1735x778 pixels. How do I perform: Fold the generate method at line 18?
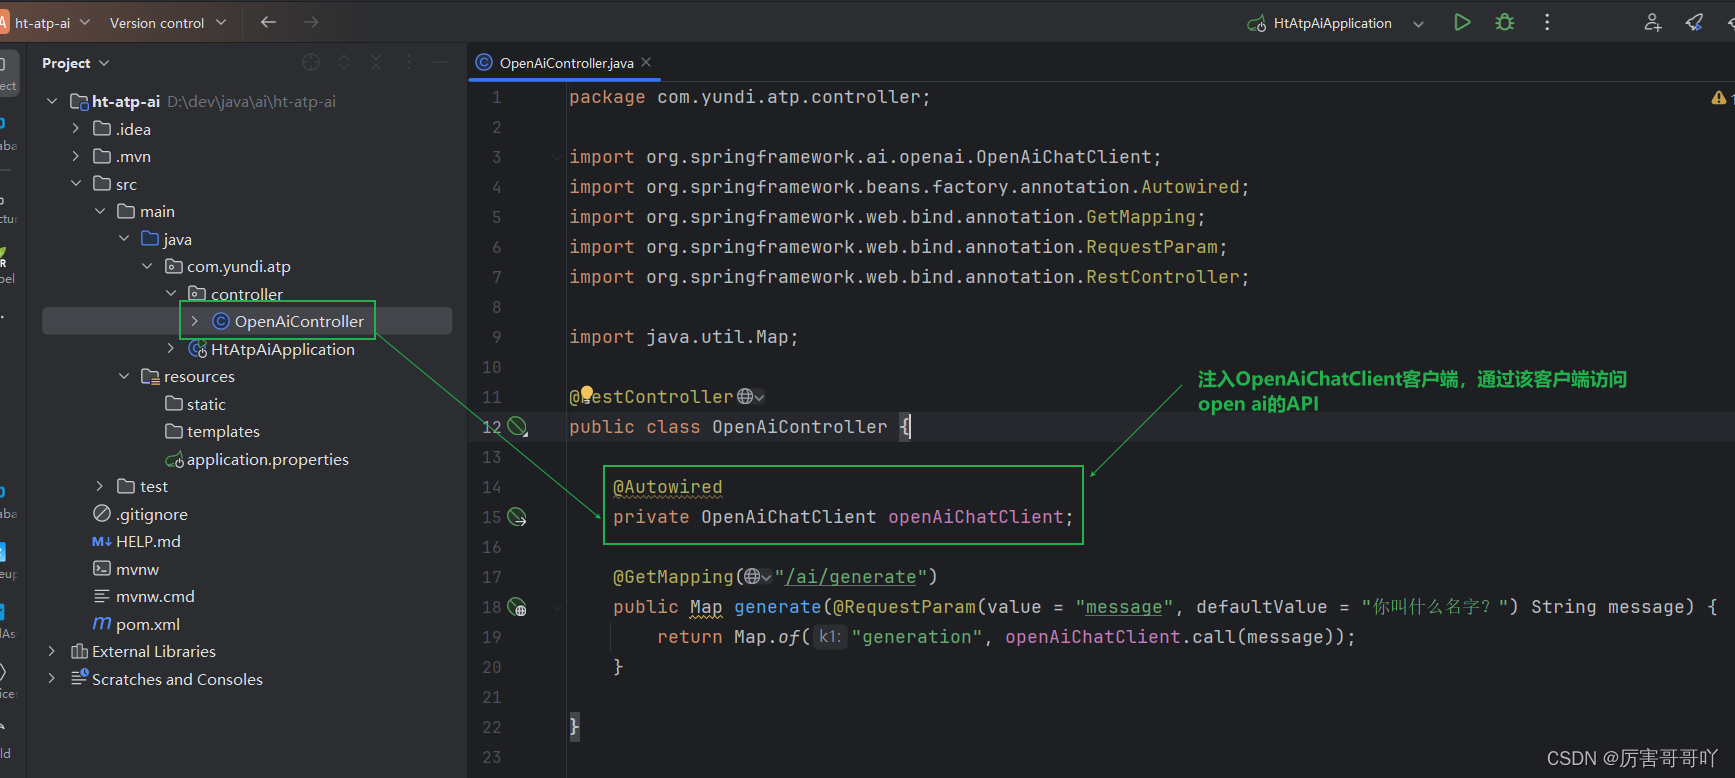tap(557, 607)
